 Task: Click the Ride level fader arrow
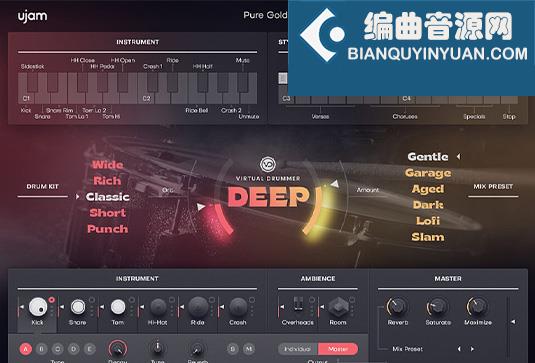tap(182, 307)
